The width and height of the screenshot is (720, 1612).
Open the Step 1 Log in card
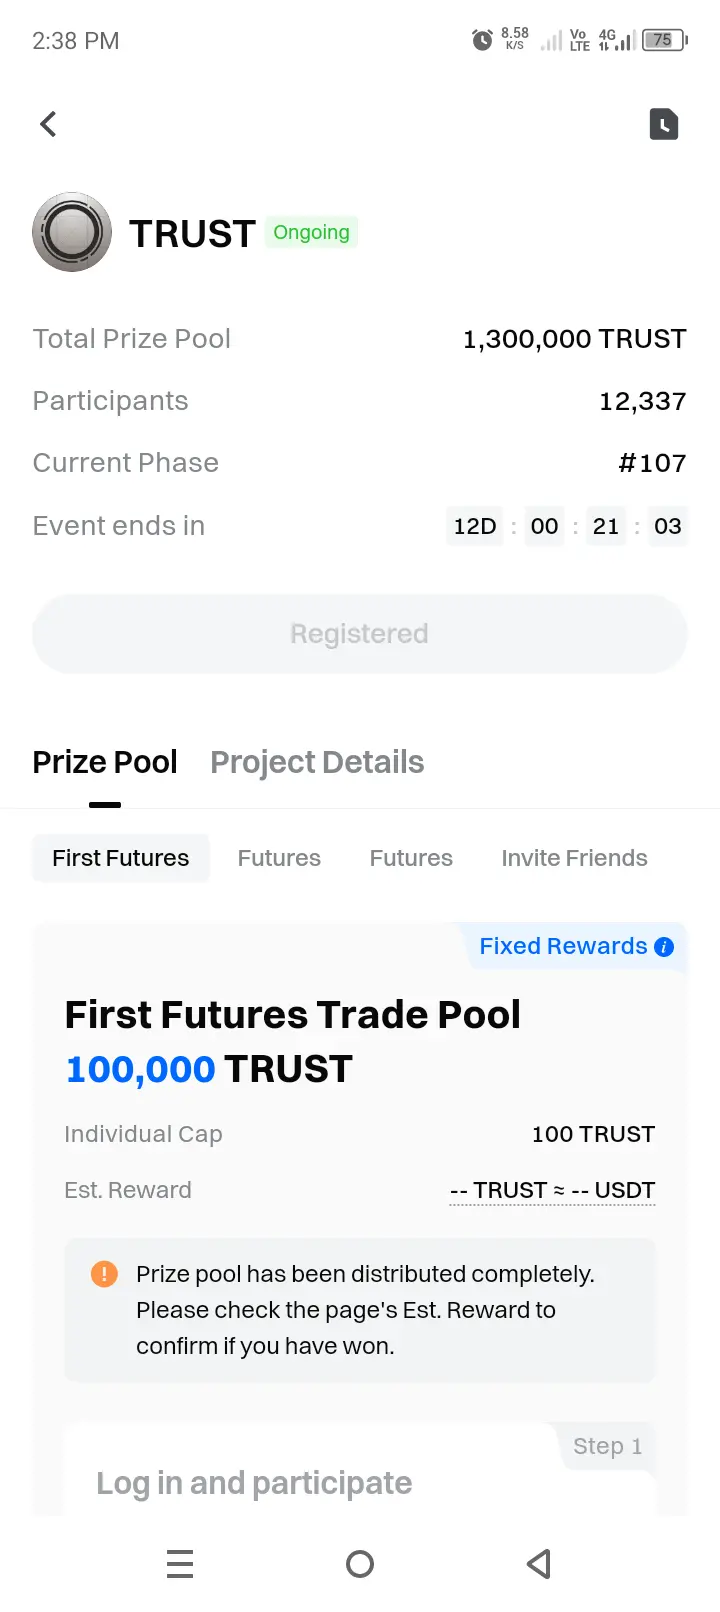click(x=360, y=1470)
